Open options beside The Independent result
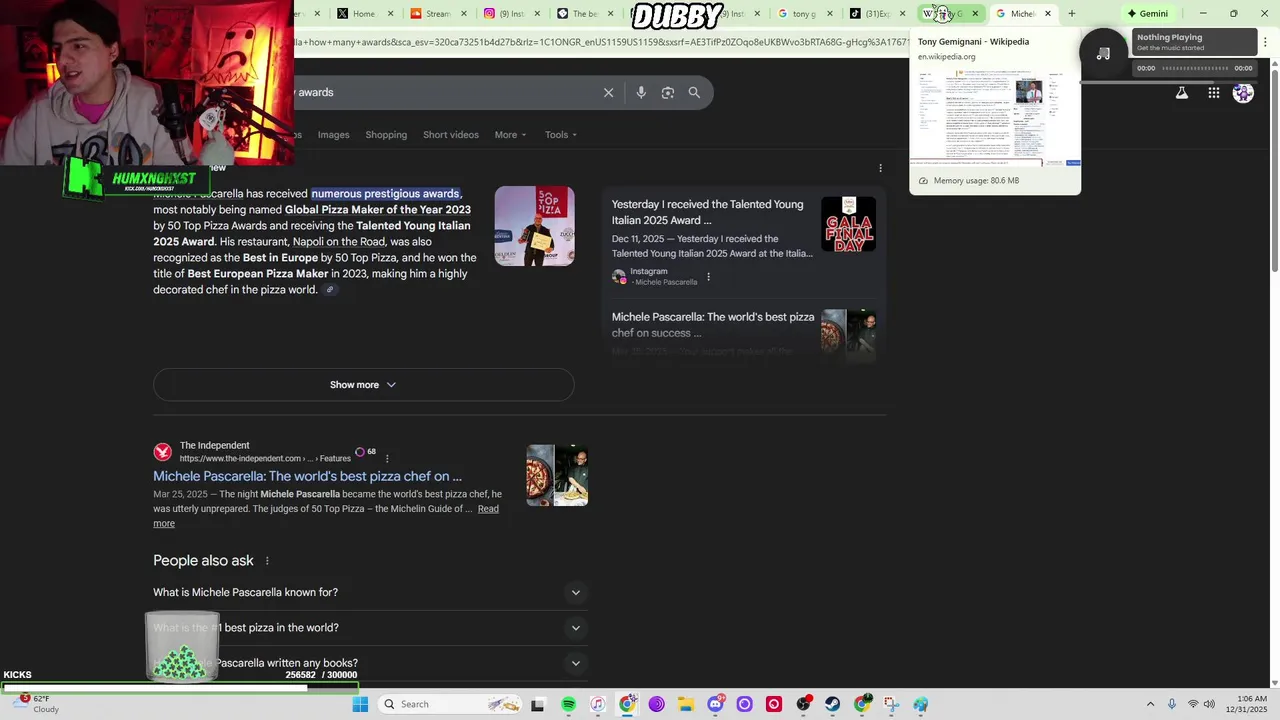 tap(387, 458)
